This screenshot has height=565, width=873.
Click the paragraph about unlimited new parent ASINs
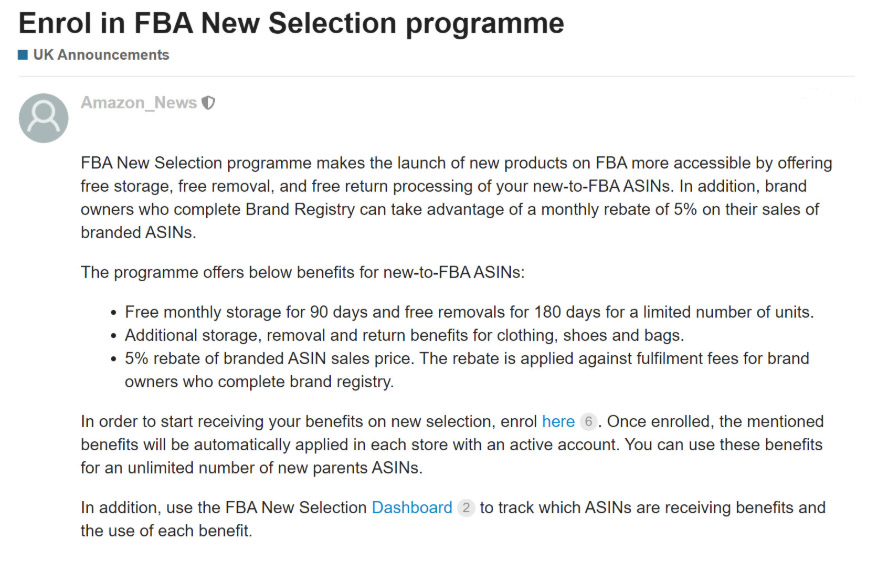click(452, 444)
